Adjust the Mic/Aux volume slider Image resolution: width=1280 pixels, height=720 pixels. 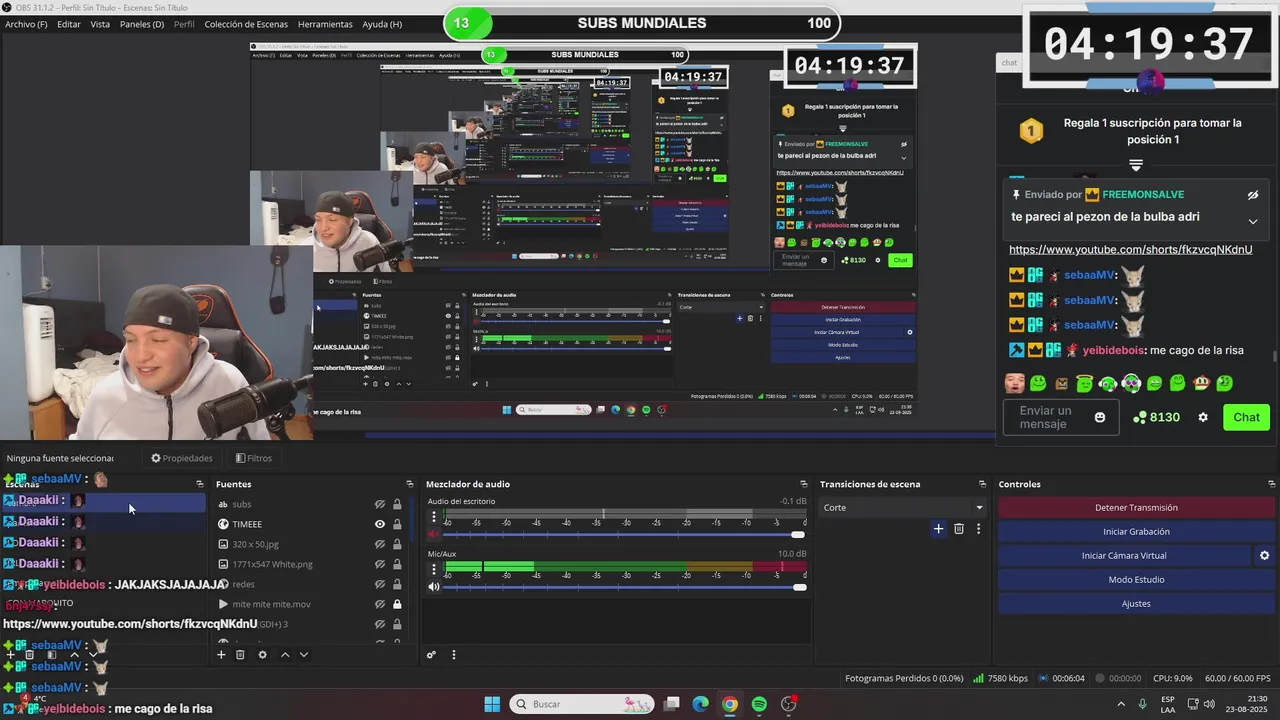point(622,587)
